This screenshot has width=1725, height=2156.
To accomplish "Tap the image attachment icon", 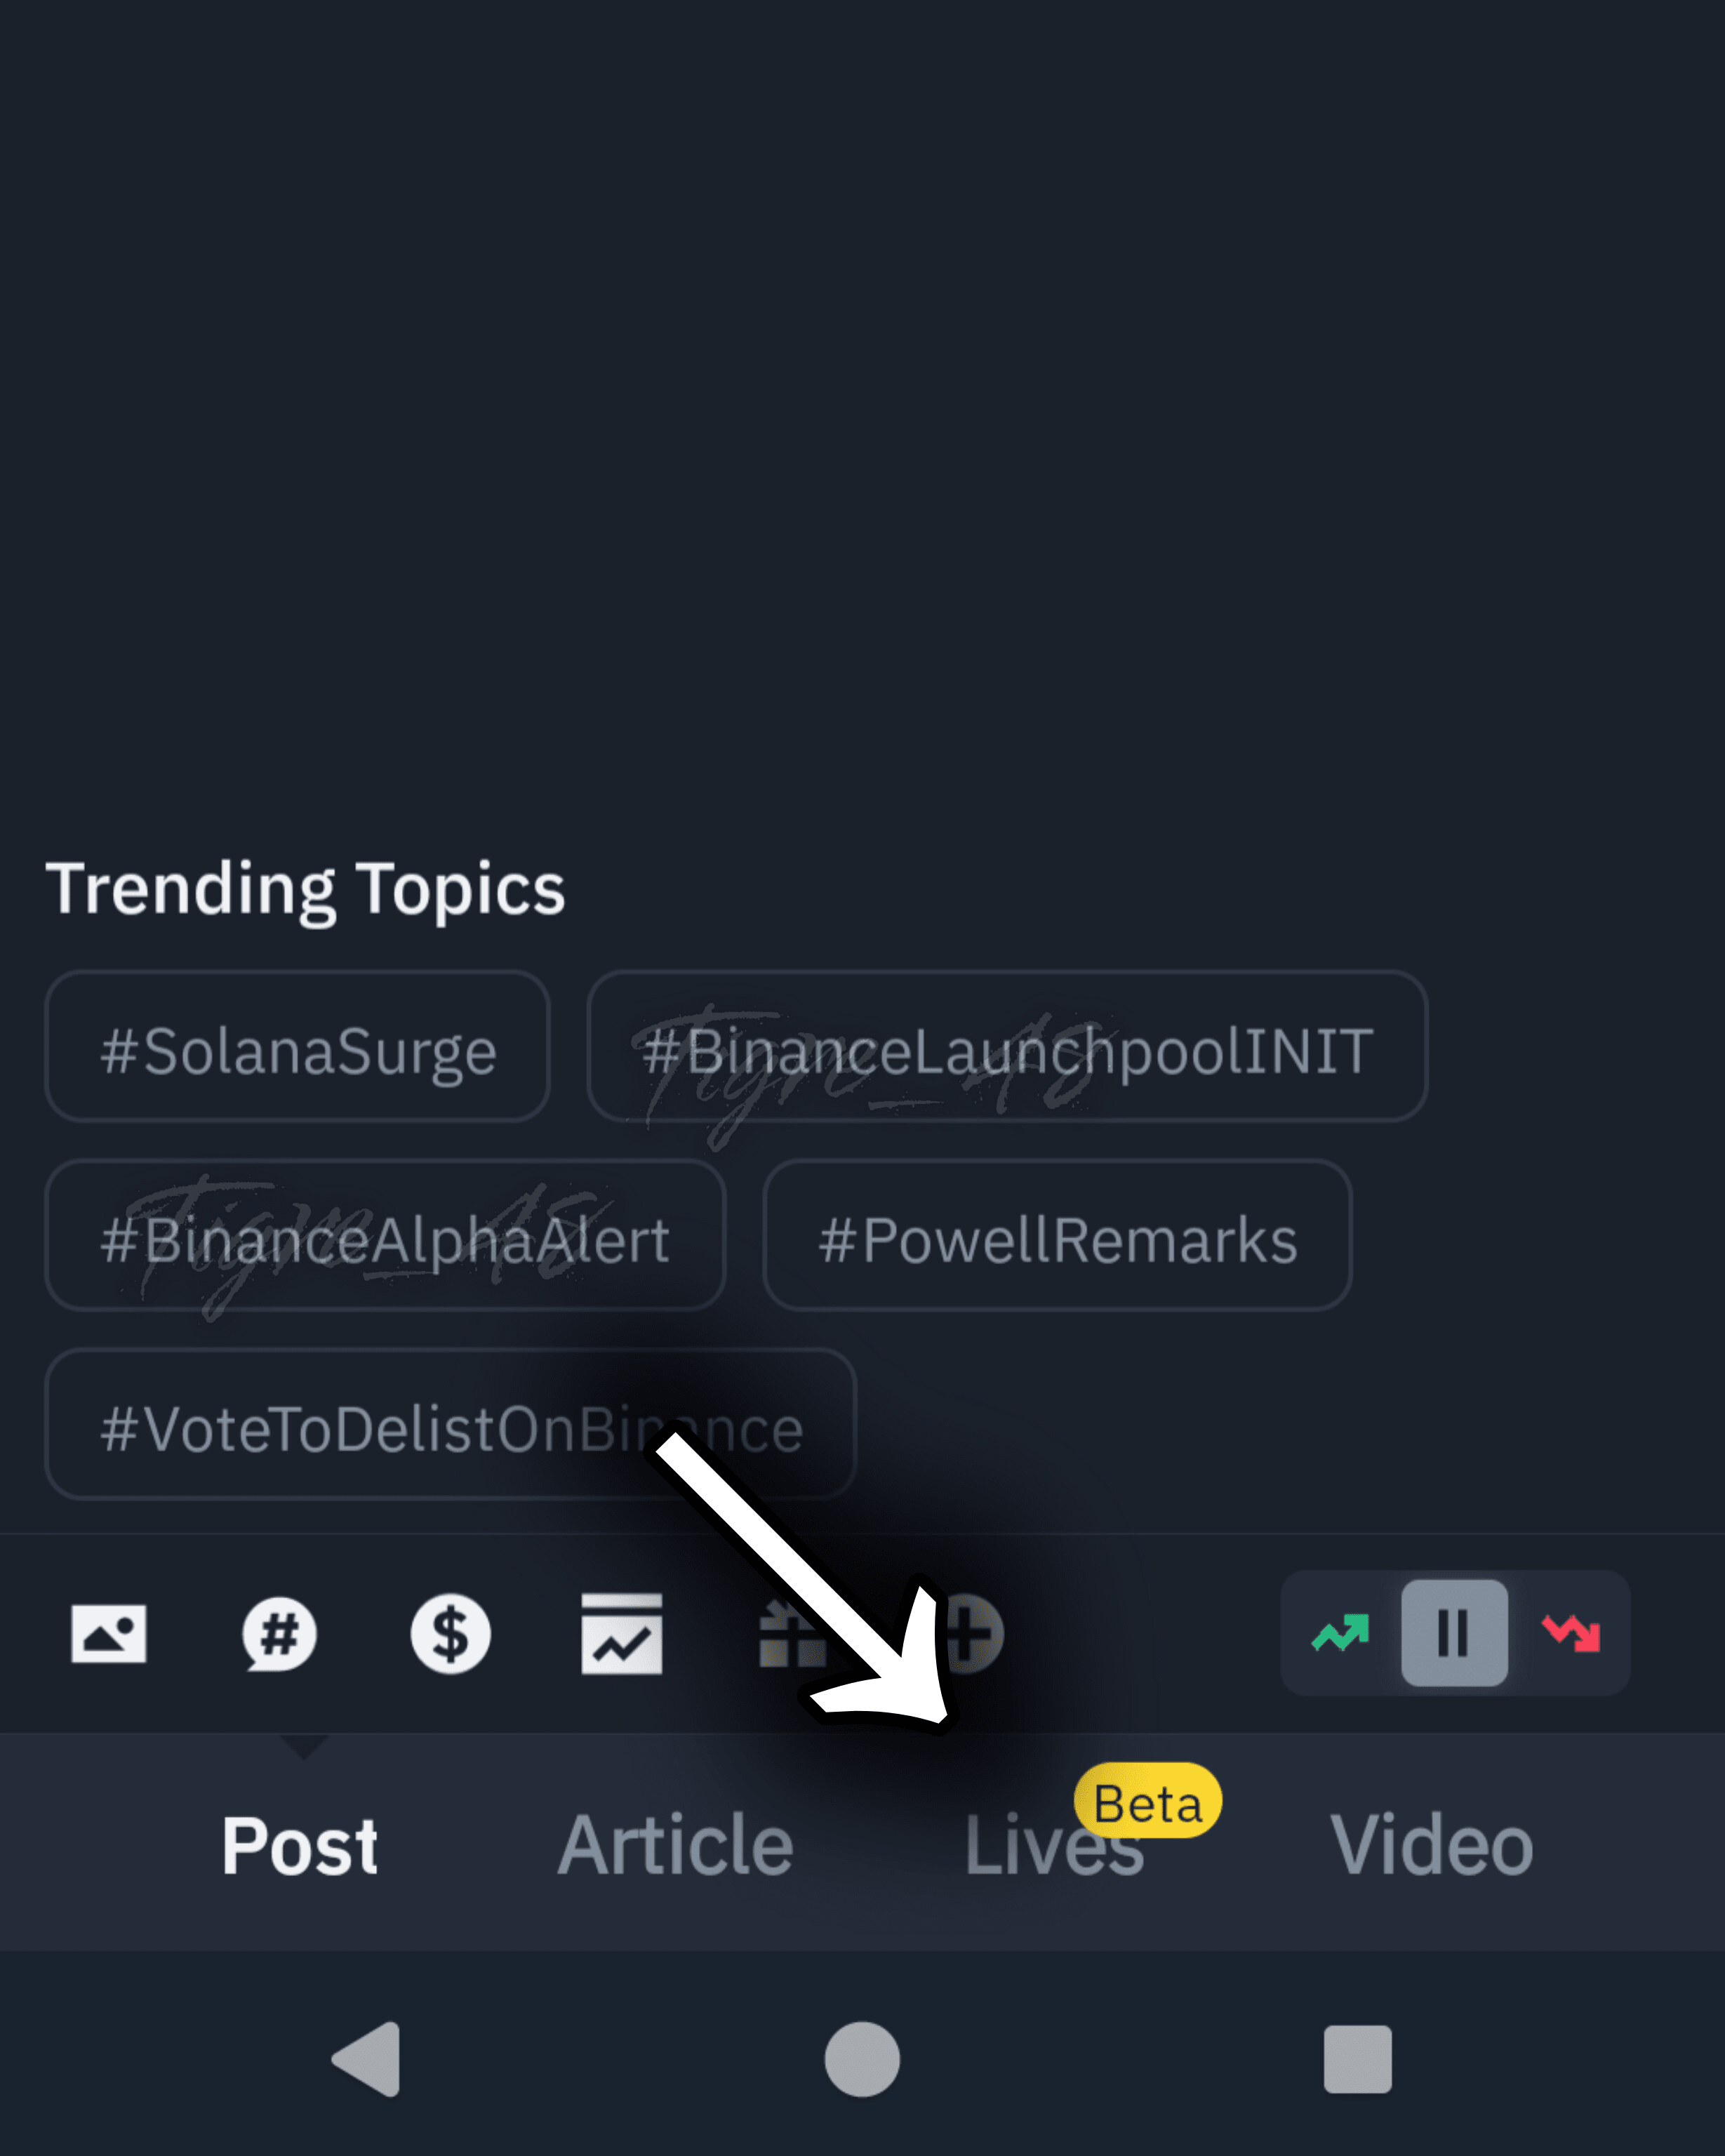I will (108, 1633).
